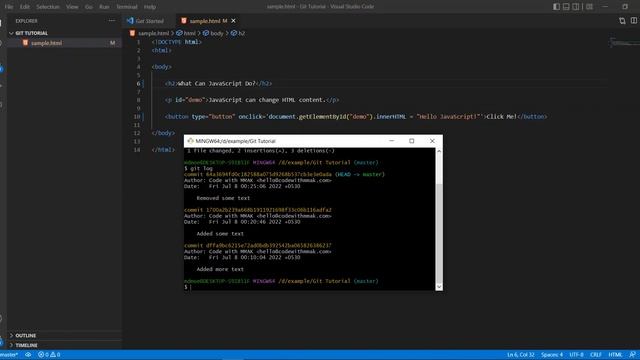Screen dimensions: 640x360
Task: Expand the OUTLINE section
Action: 64,336
